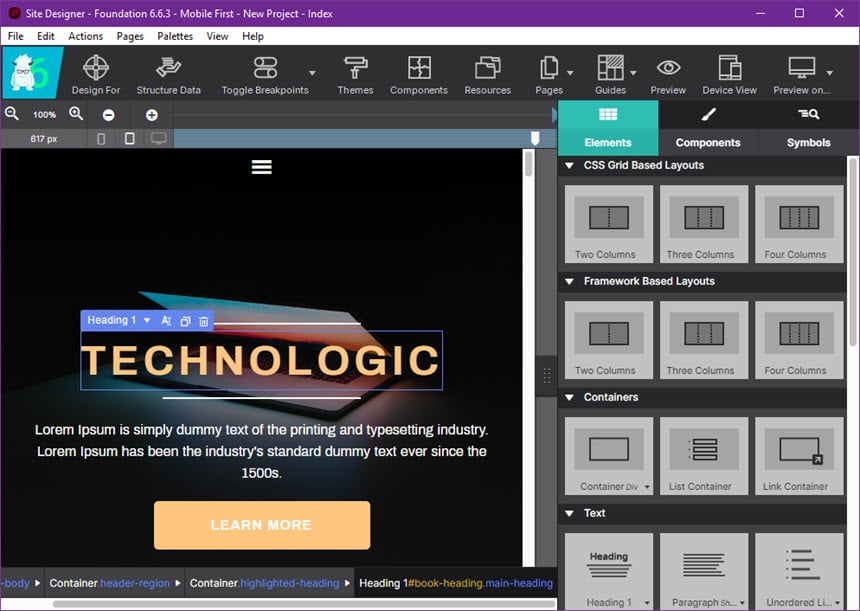Switch to the Symbols tab
Screen dimensions: 860x611
(x=808, y=128)
